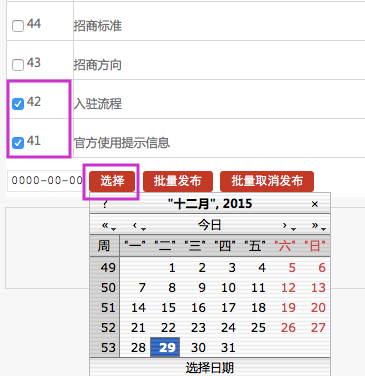
Task: Close the calendar popup with ×
Action: (x=315, y=204)
